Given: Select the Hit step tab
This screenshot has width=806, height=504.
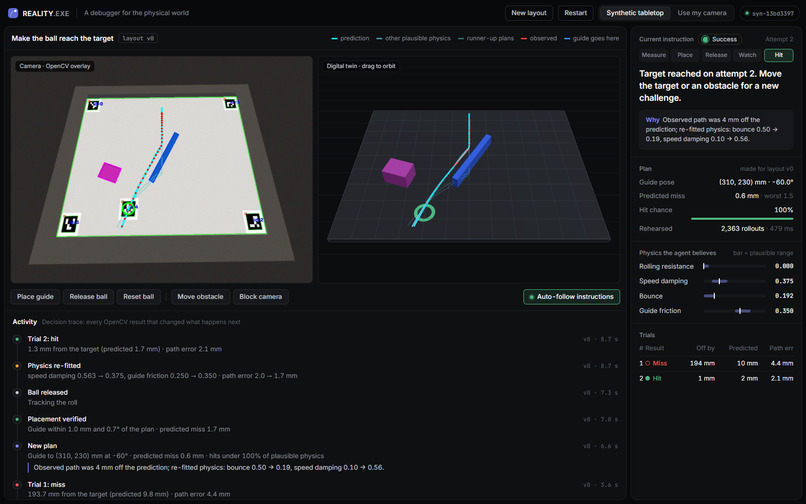Looking at the screenshot, I should point(779,55).
